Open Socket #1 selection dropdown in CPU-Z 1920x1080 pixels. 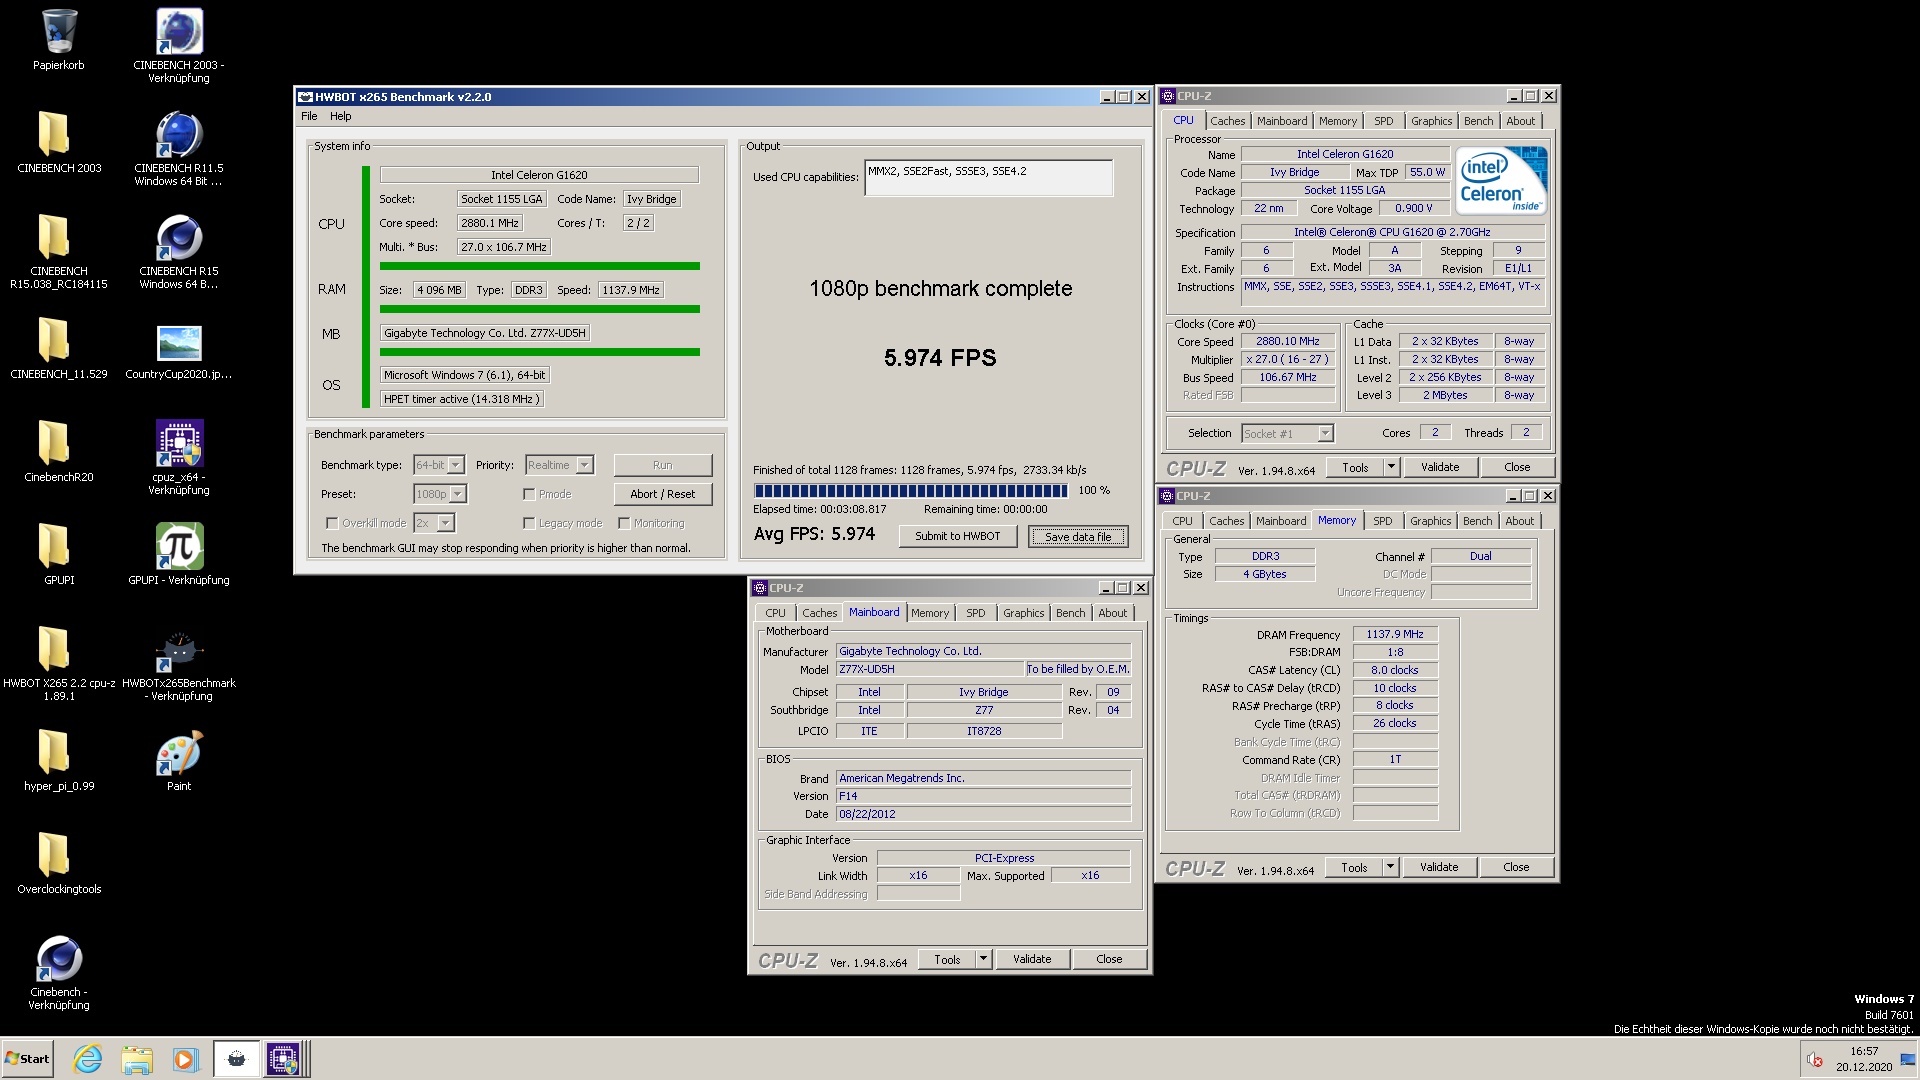[x=1287, y=434]
